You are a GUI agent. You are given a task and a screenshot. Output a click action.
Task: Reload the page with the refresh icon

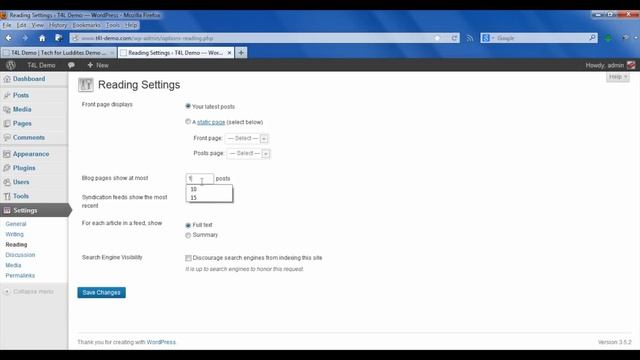(454, 38)
